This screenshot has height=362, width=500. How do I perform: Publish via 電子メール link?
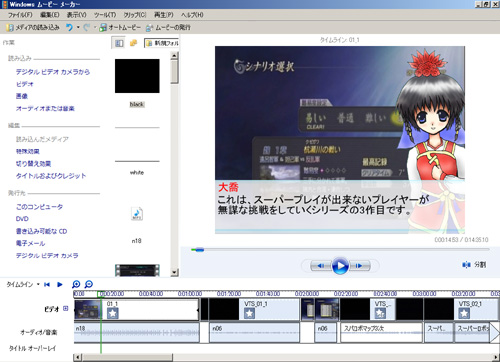(x=30, y=243)
